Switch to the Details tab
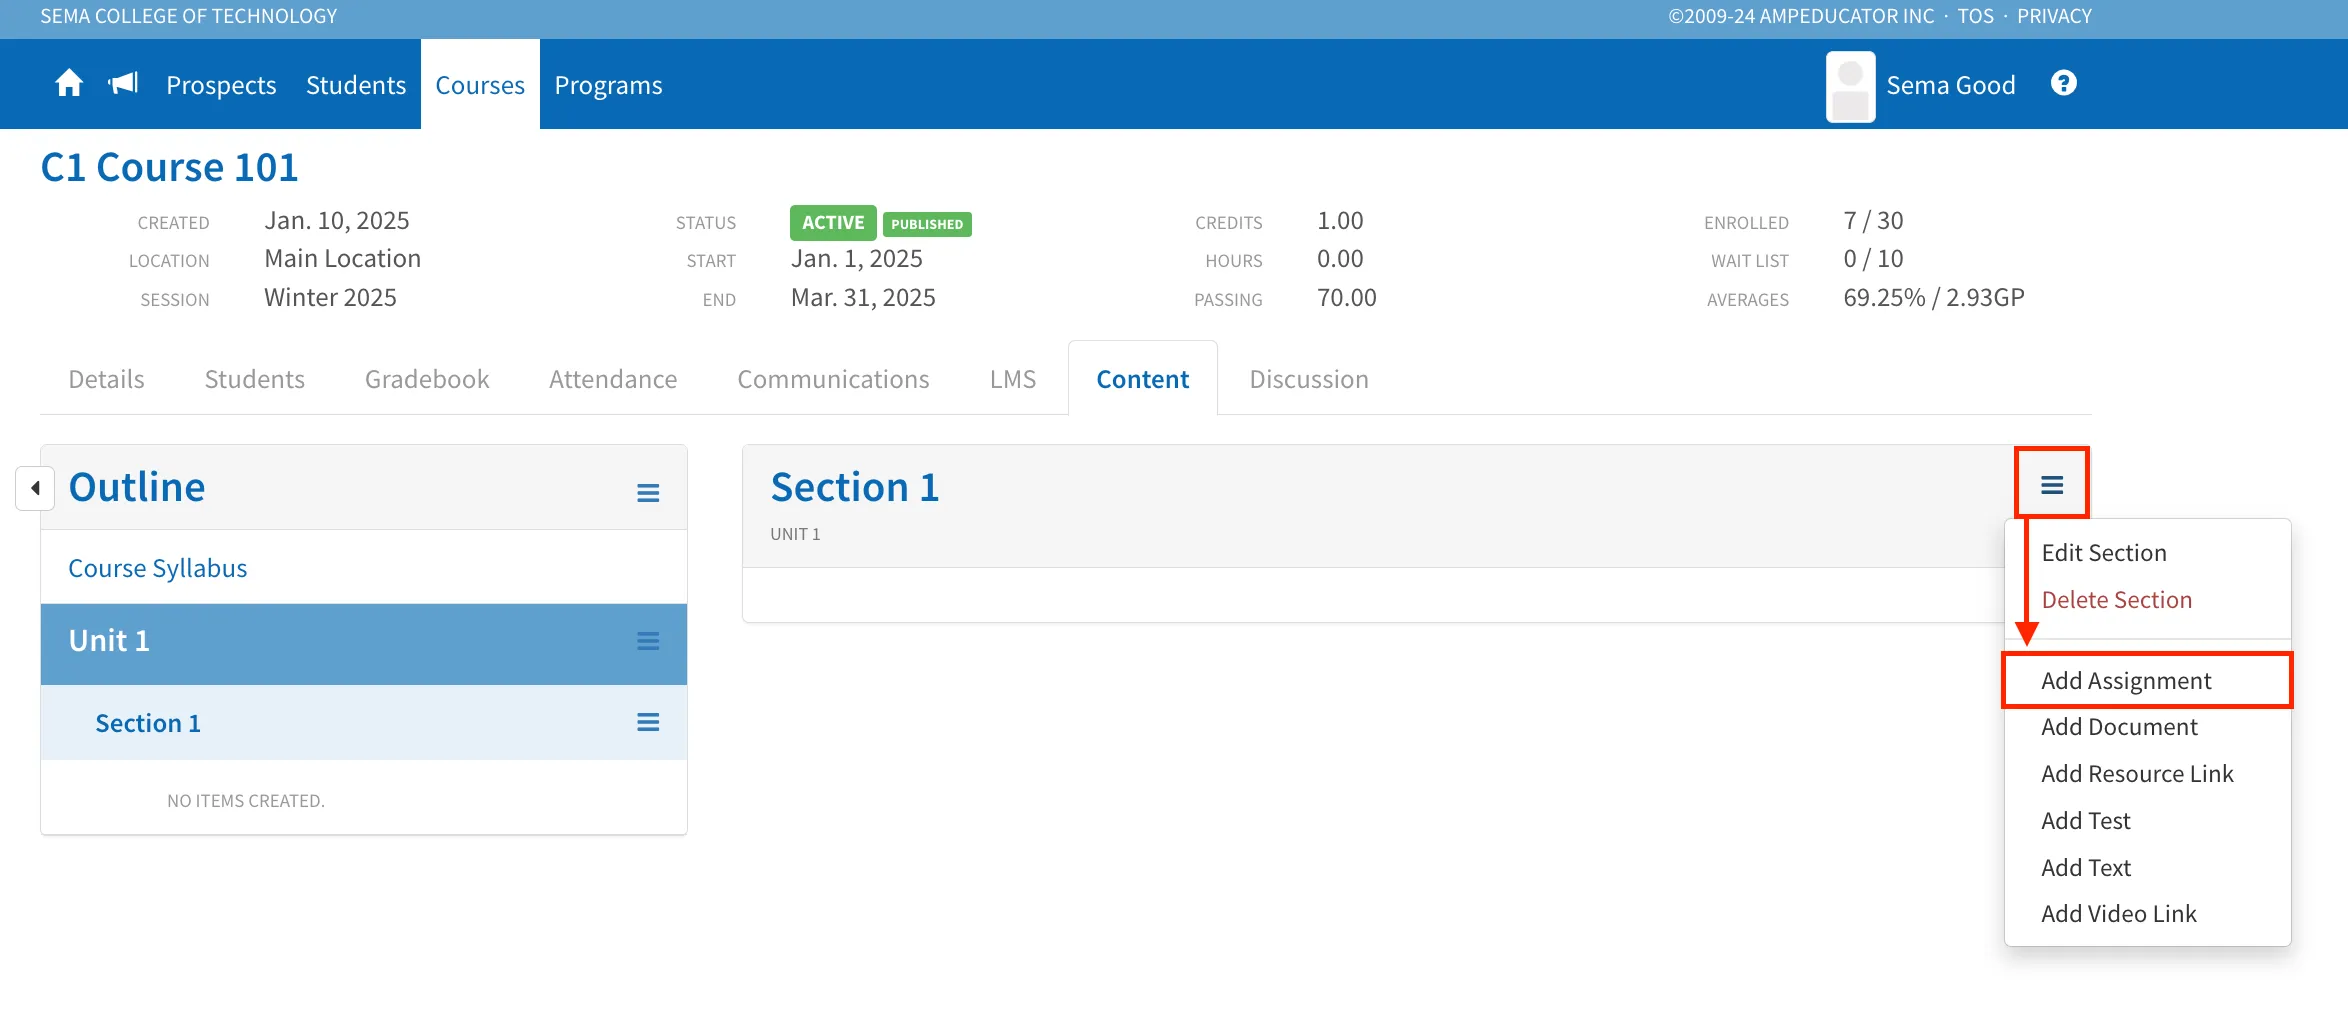Viewport: 2348px width, 1010px height. pos(106,379)
